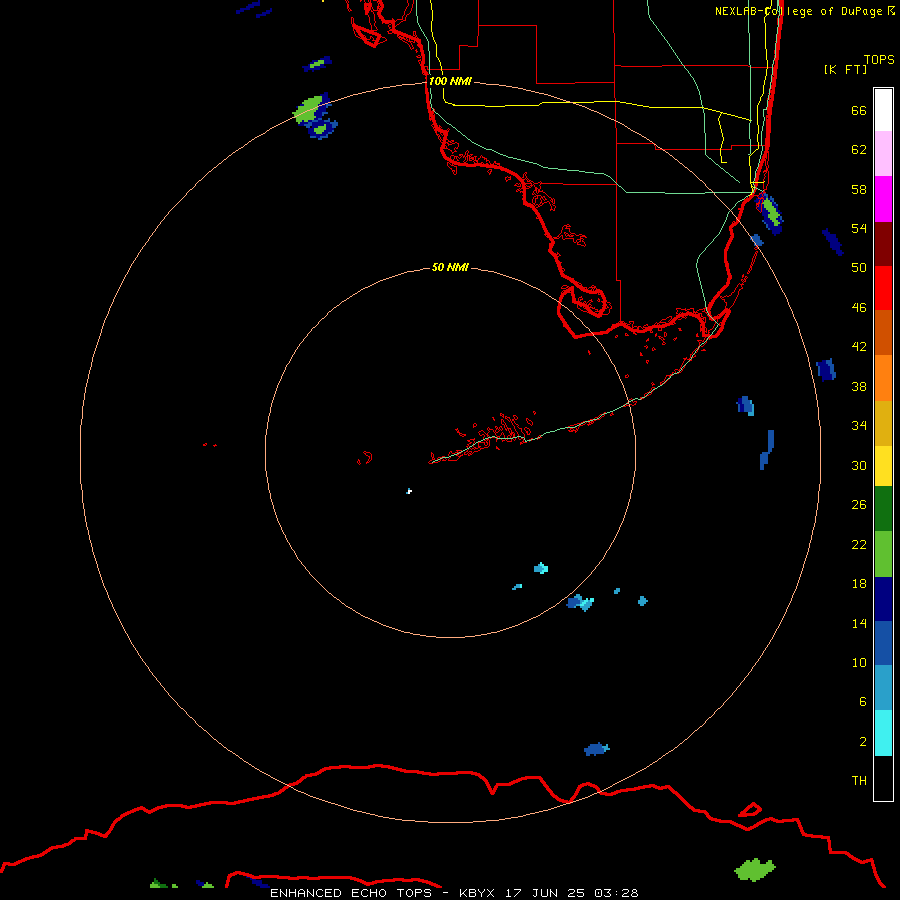Click the white swatch atop the tops legend

click(883, 110)
